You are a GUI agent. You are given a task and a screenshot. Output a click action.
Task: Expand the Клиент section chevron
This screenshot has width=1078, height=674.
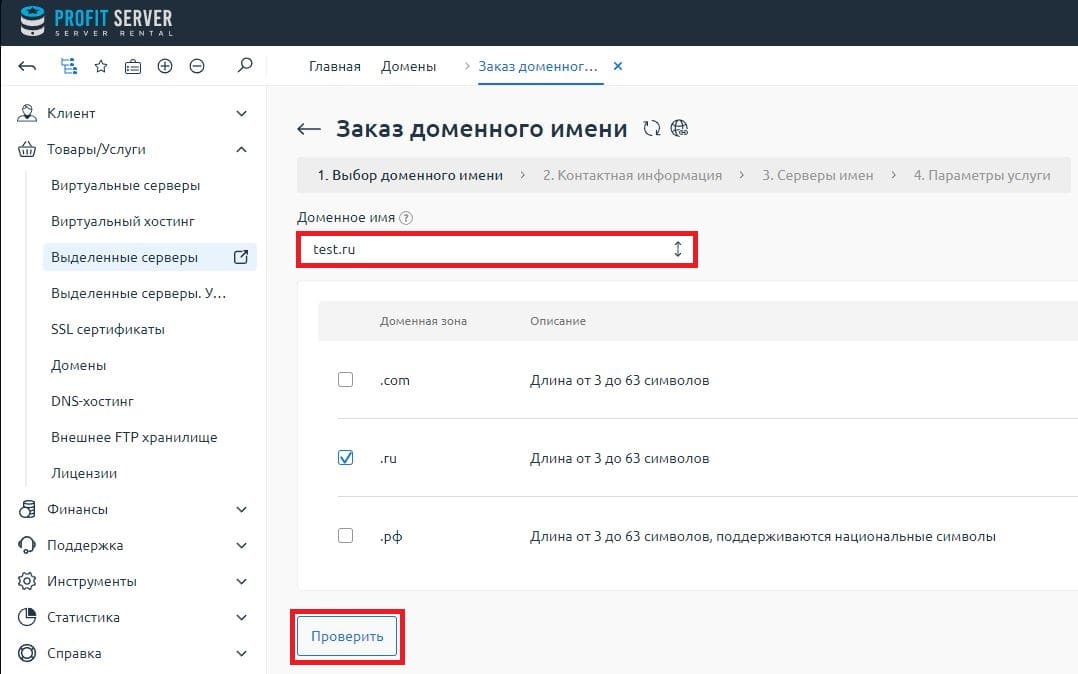tap(241, 113)
